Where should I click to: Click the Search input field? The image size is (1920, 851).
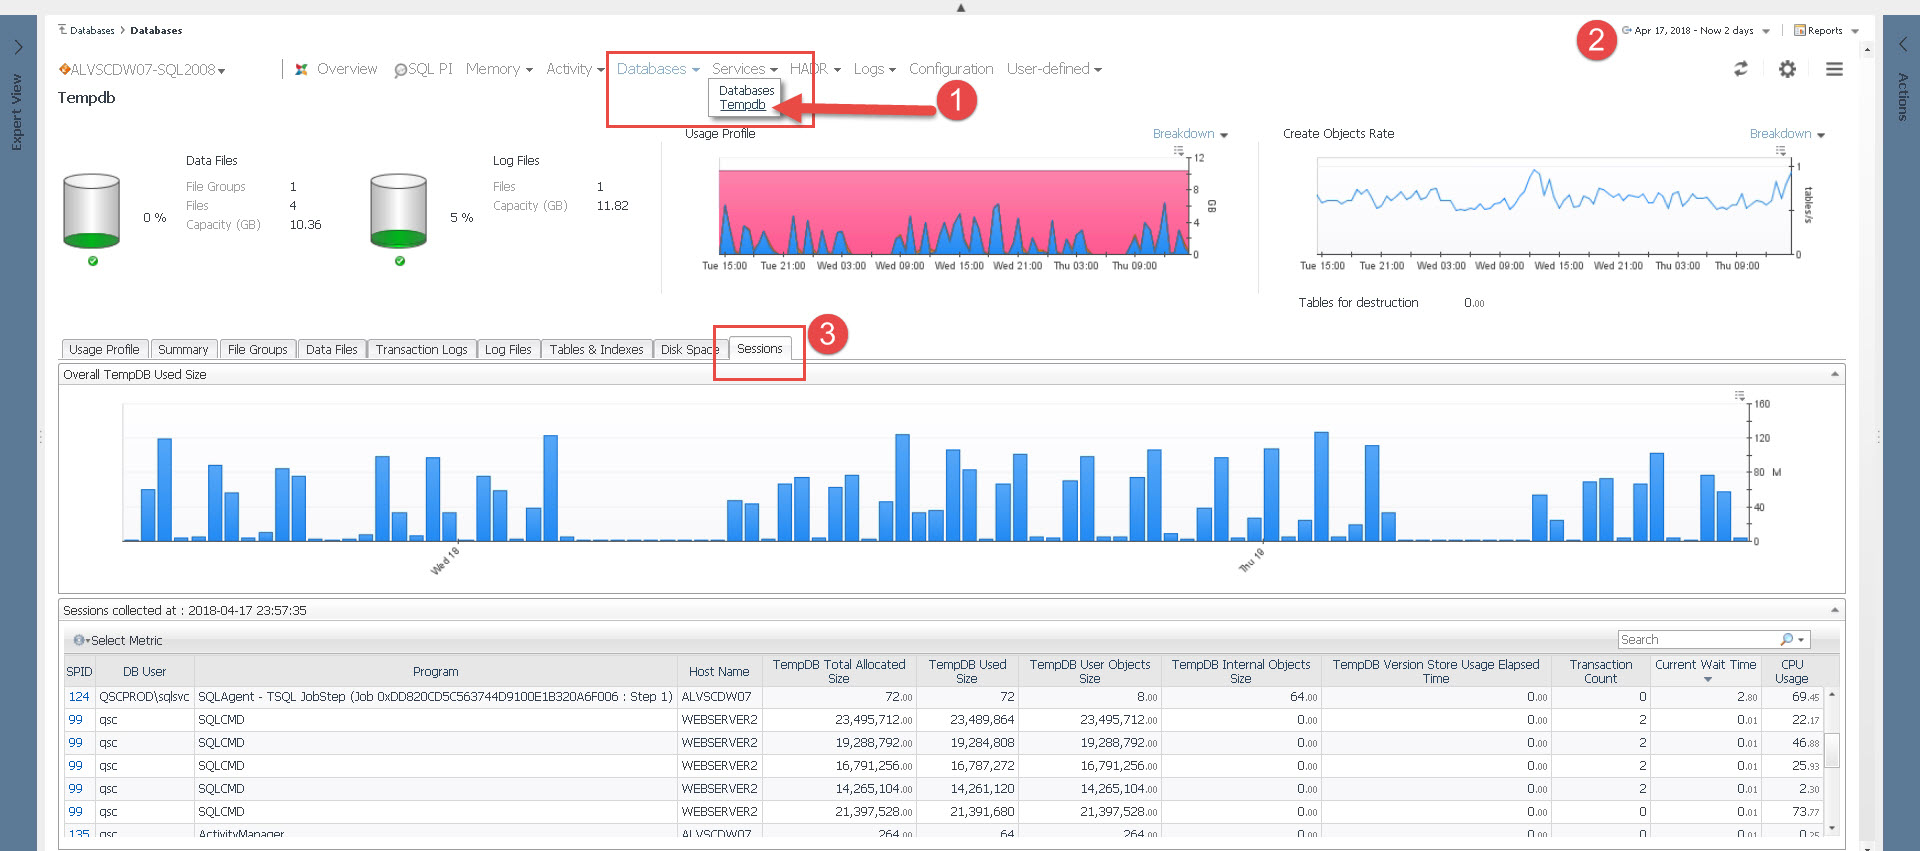[1698, 640]
